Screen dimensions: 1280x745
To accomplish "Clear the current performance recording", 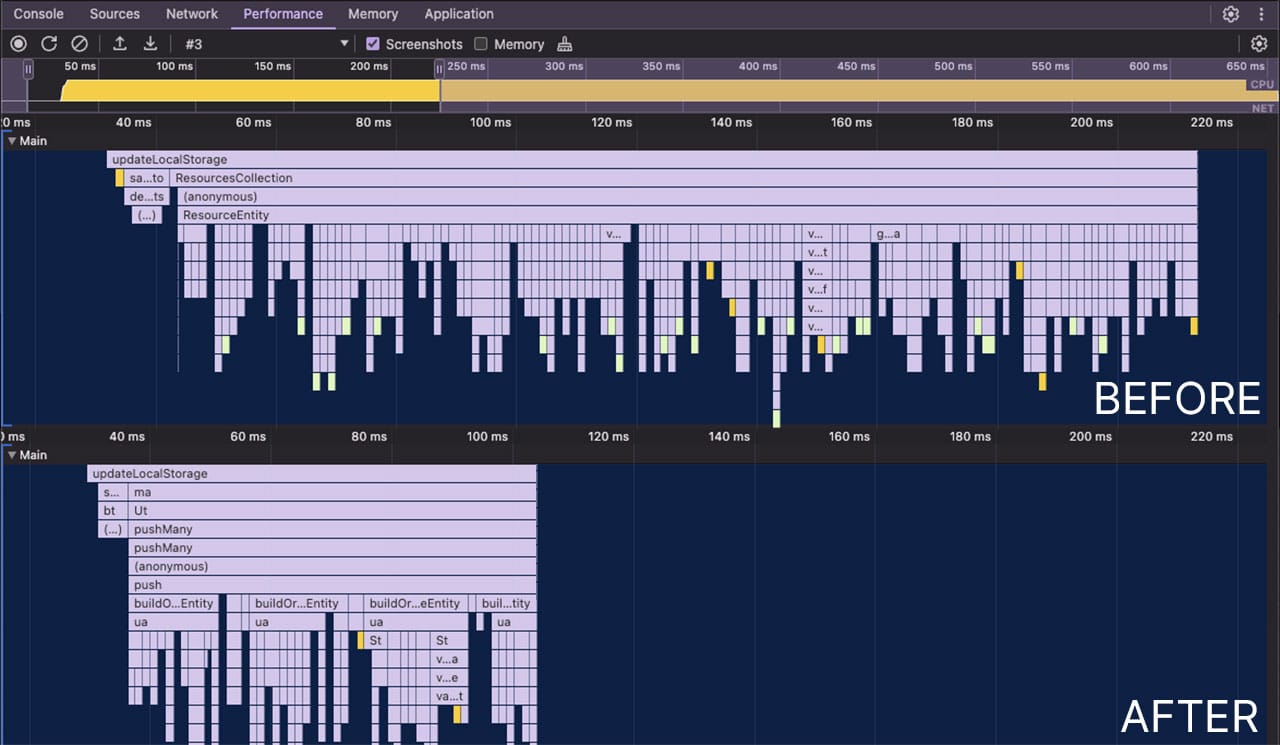I will tap(79, 44).
